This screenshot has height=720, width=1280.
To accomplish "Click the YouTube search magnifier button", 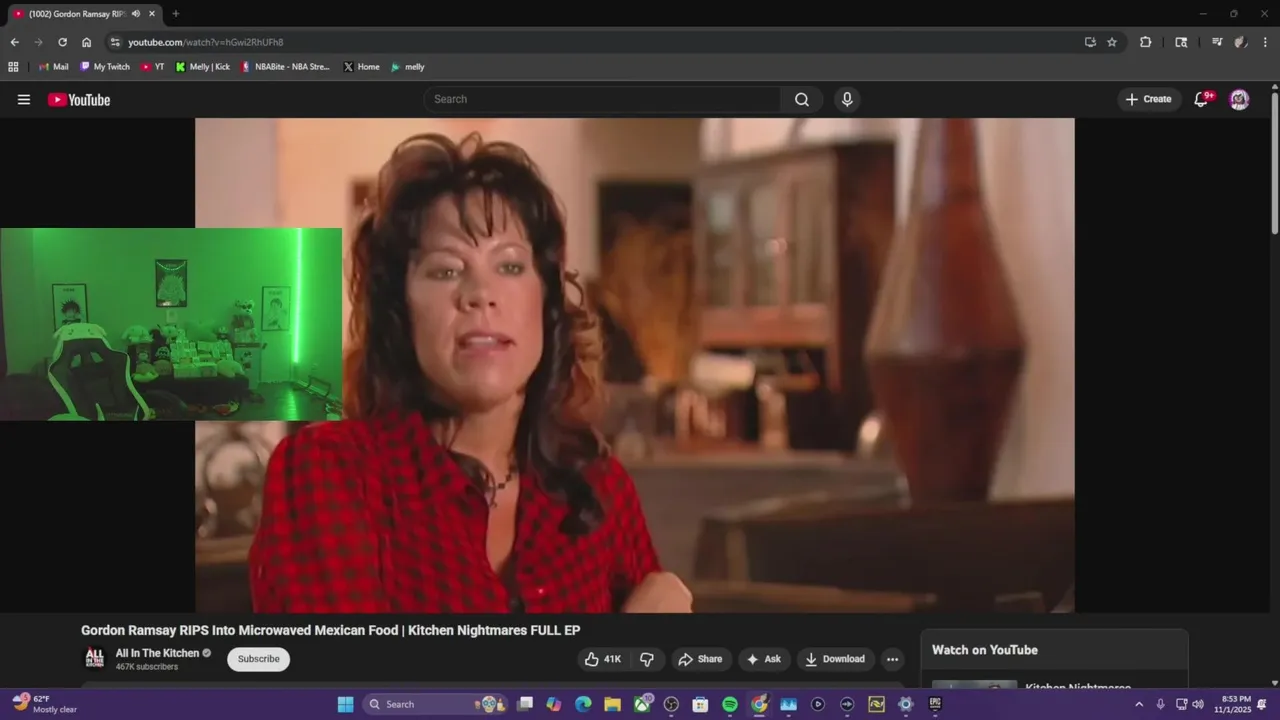I will point(802,99).
